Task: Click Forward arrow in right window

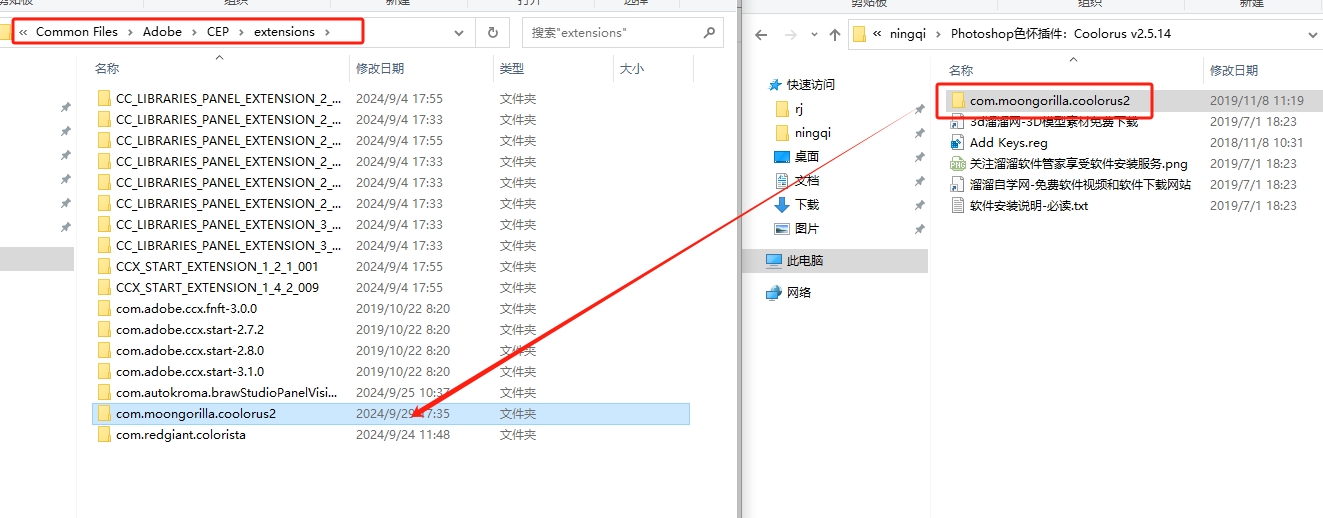Action: pos(789,34)
